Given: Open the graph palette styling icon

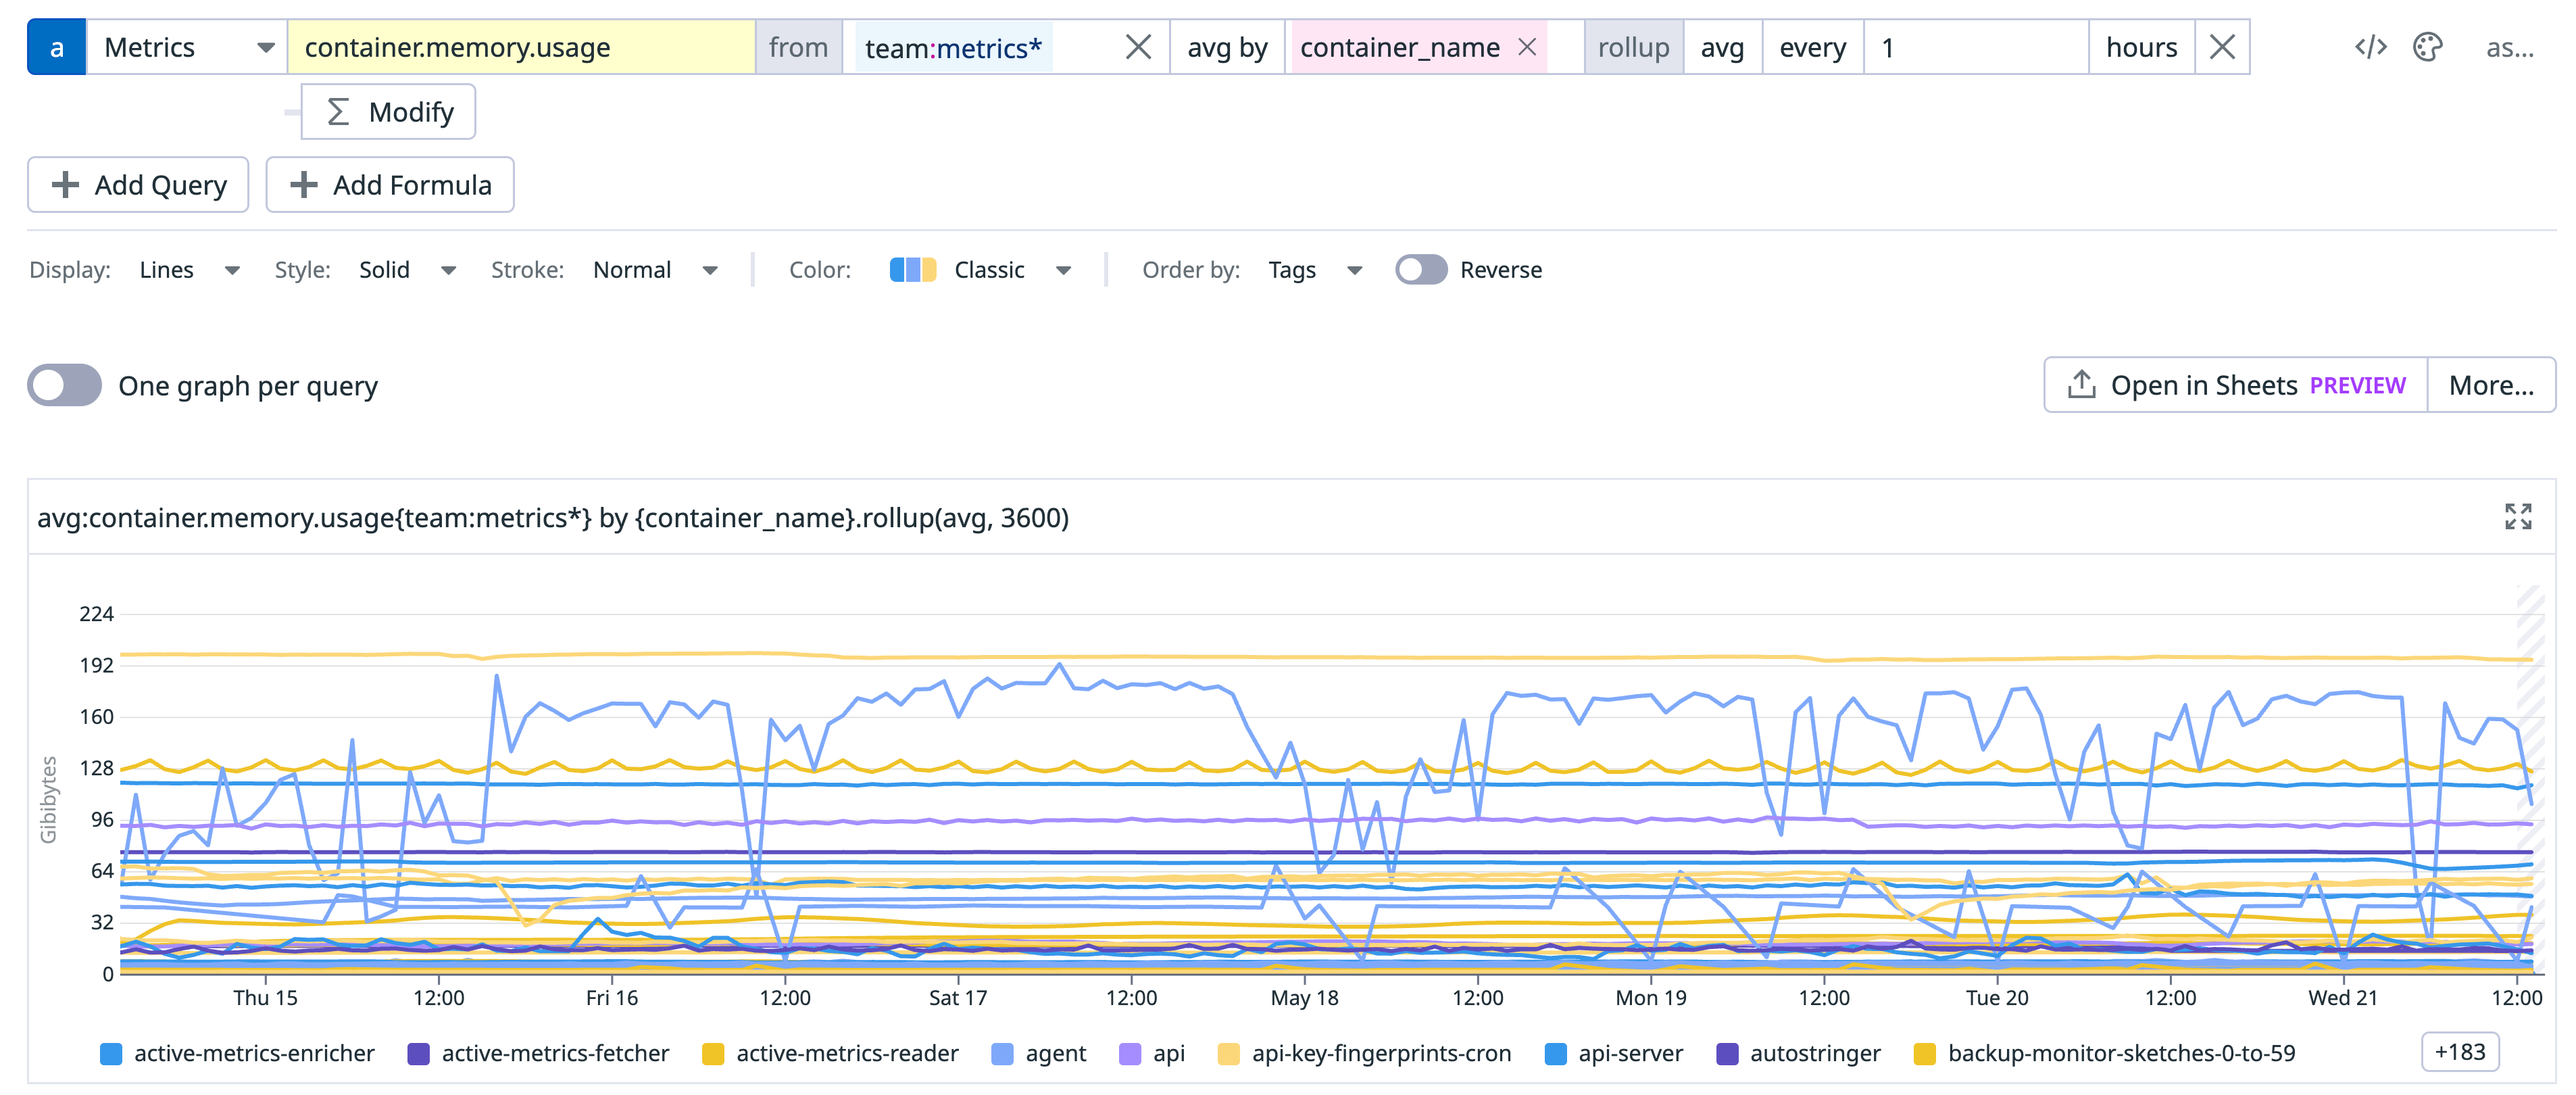Looking at the screenshot, I should [2428, 46].
